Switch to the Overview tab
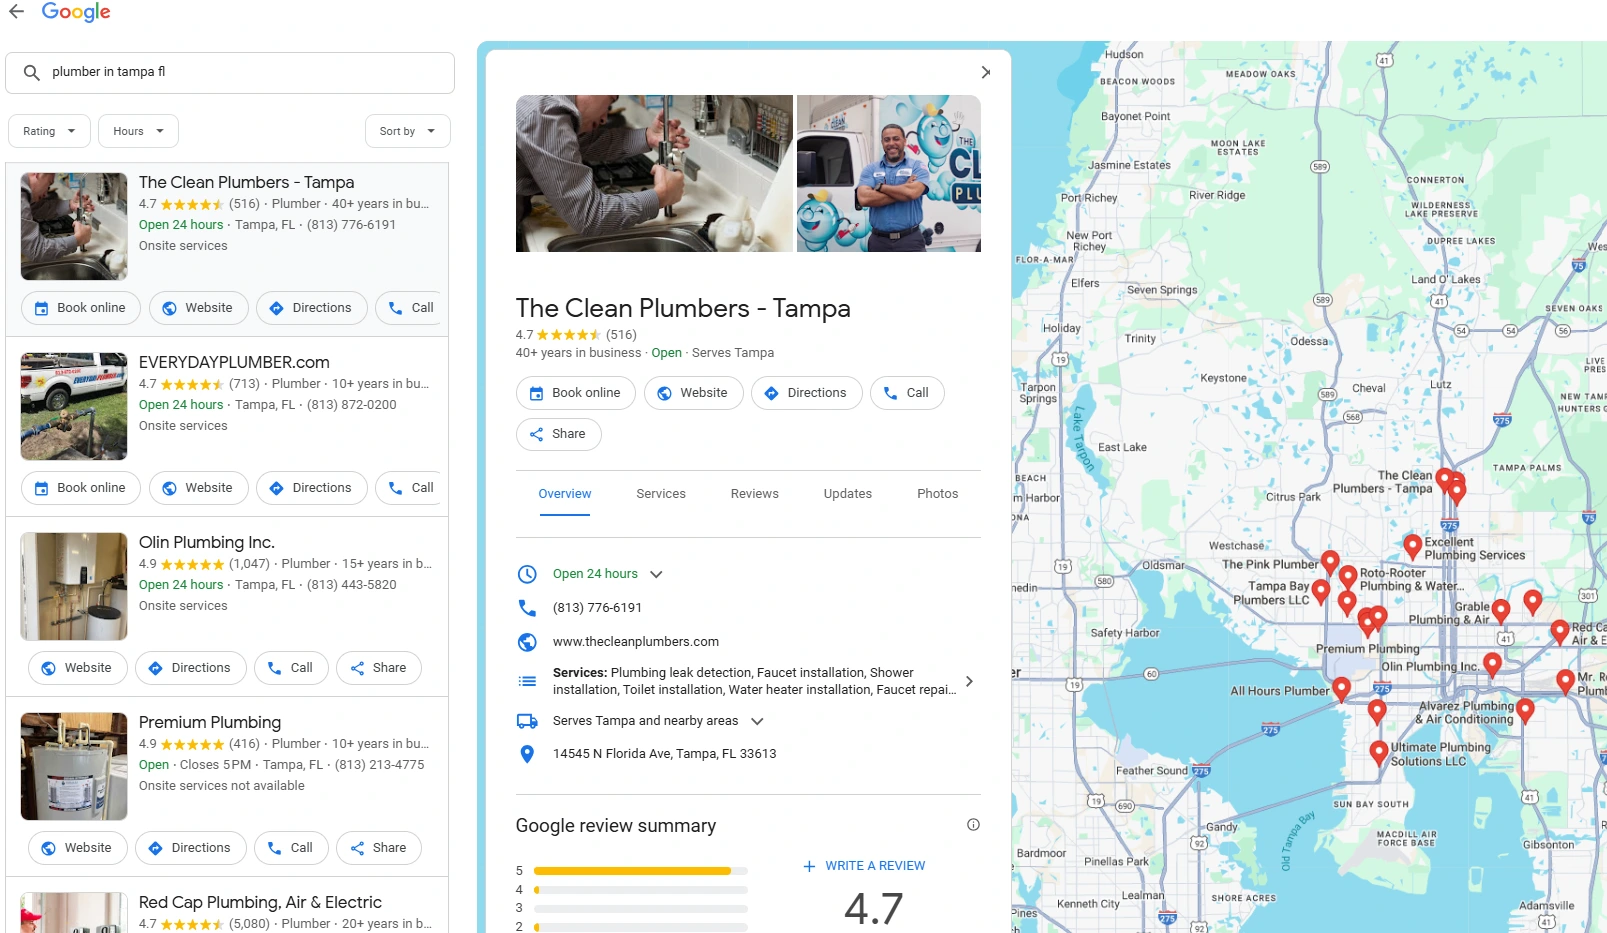Screen dimensions: 1607x933 pyautogui.click(x=565, y=494)
